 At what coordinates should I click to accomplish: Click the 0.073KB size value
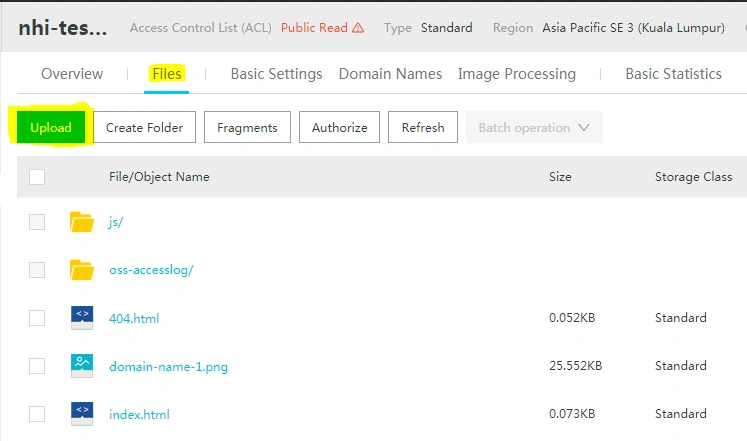[572, 414]
